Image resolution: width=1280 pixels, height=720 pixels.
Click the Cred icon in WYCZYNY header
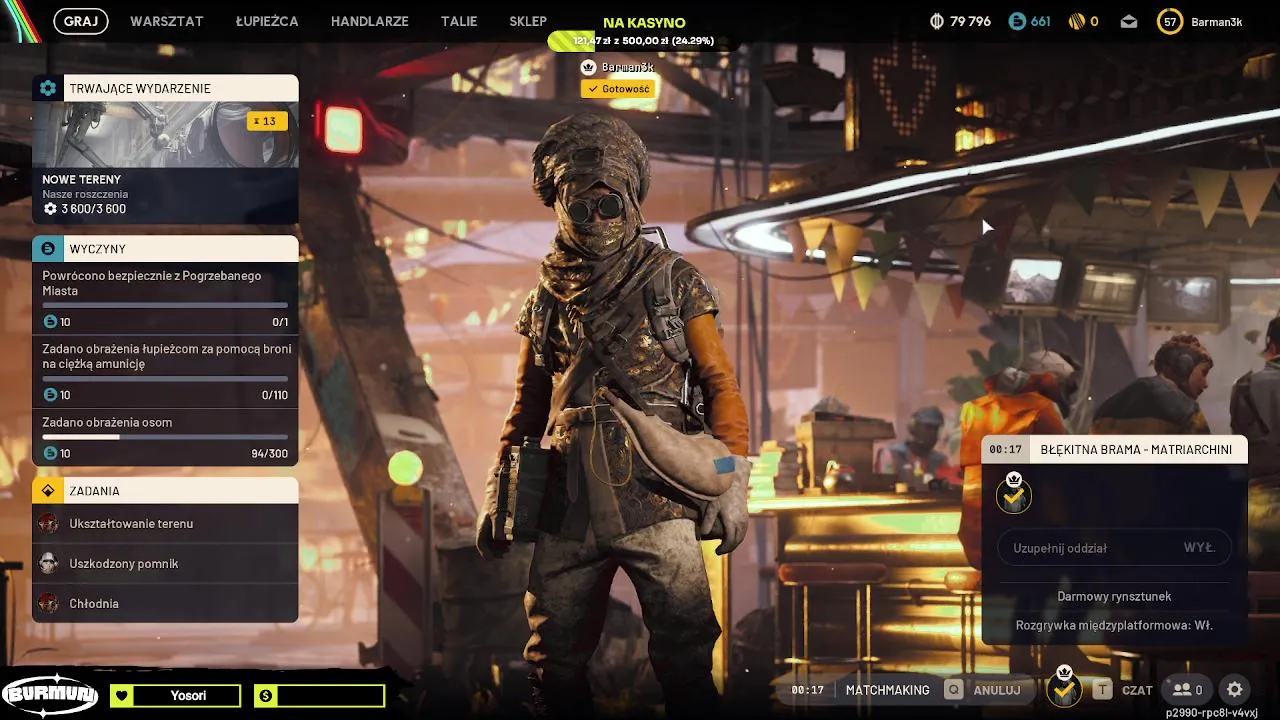click(x=47, y=248)
